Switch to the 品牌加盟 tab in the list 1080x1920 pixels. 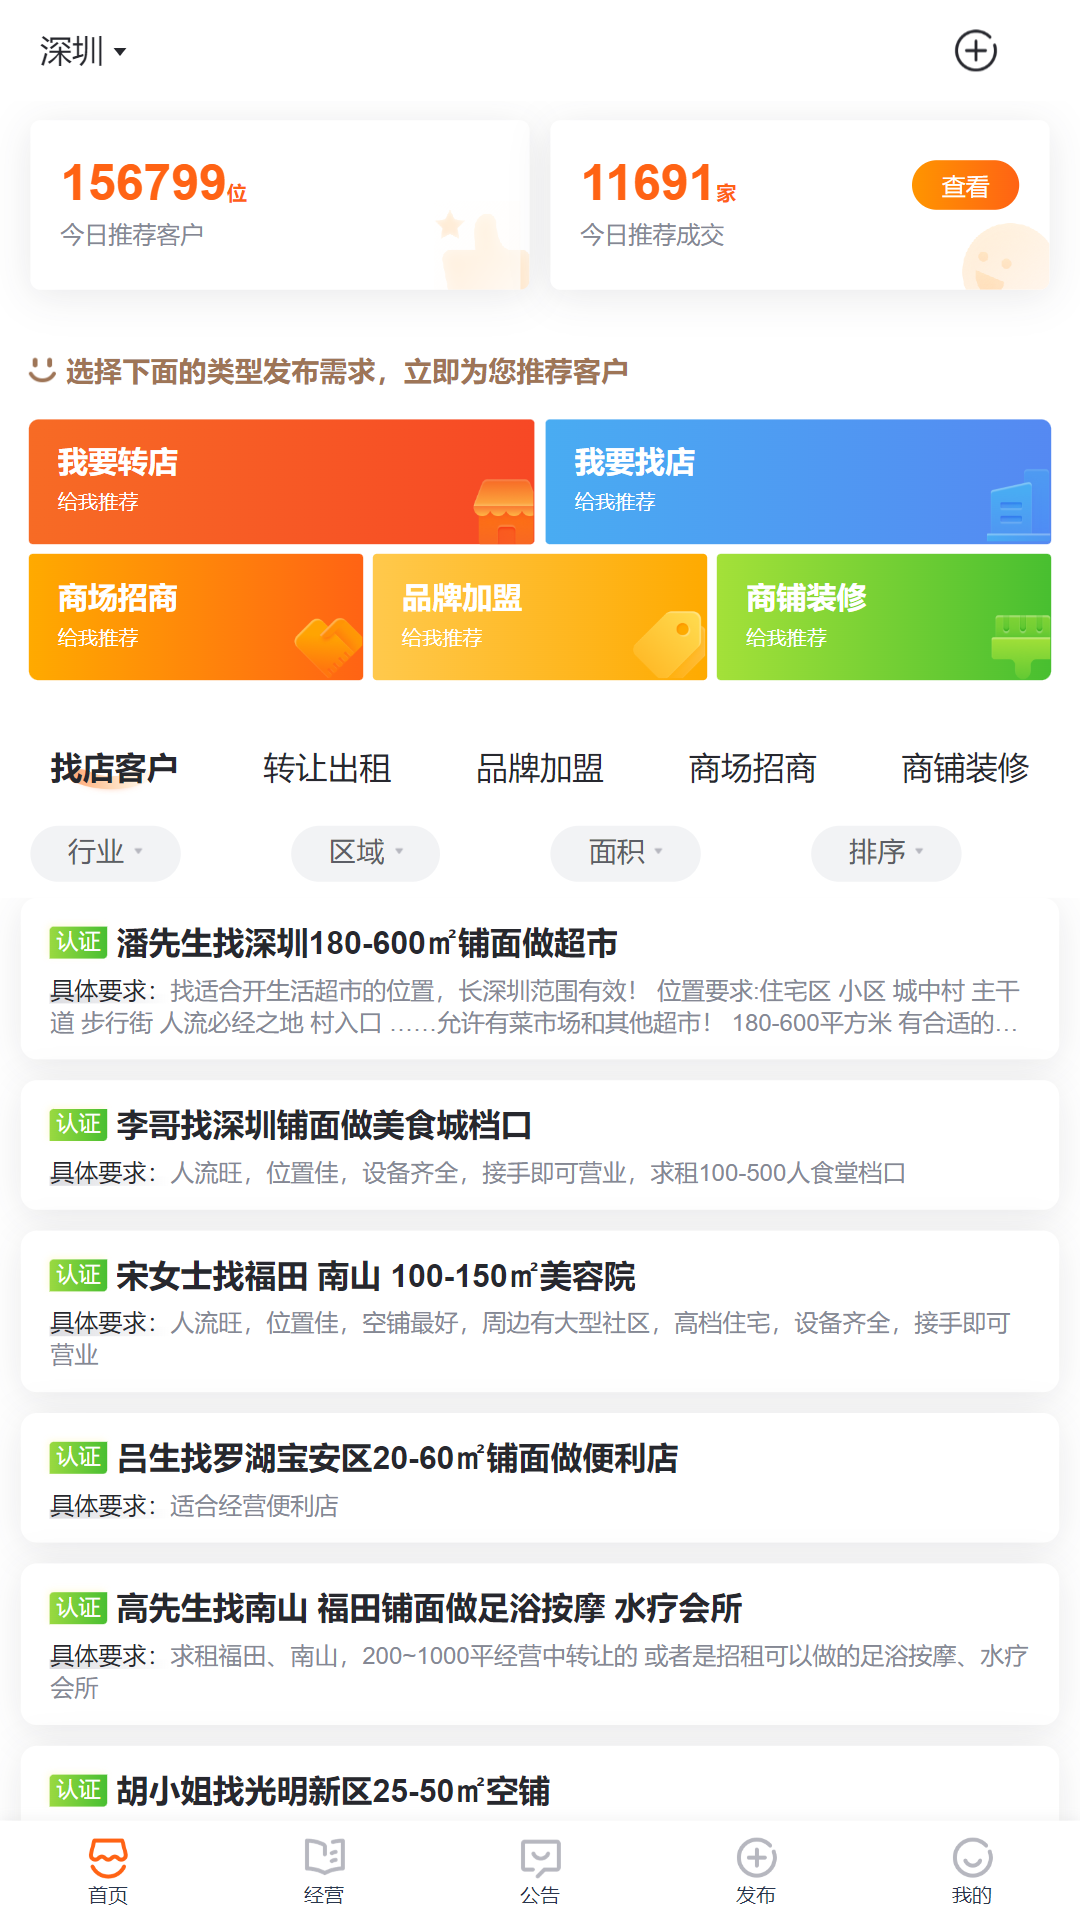pyautogui.click(x=540, y=768)
